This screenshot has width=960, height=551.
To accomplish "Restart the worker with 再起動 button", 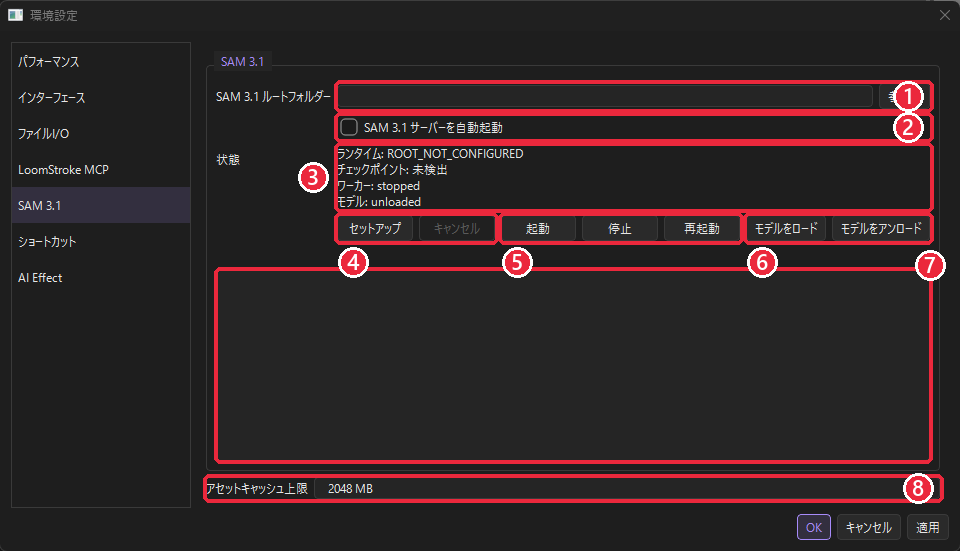I will click(702, 228).
